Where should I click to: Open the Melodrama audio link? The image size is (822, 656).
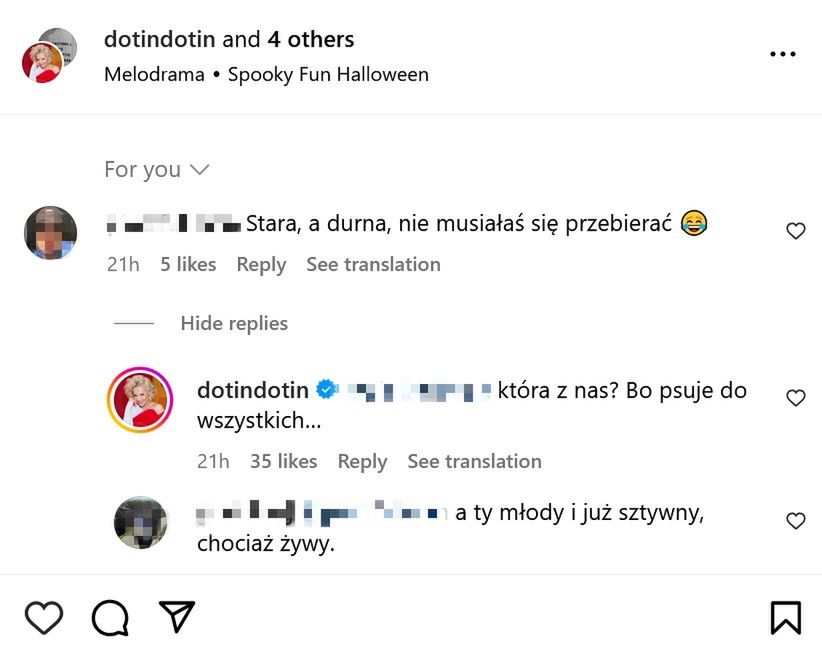pyautogui.click(x=154, y=74)
